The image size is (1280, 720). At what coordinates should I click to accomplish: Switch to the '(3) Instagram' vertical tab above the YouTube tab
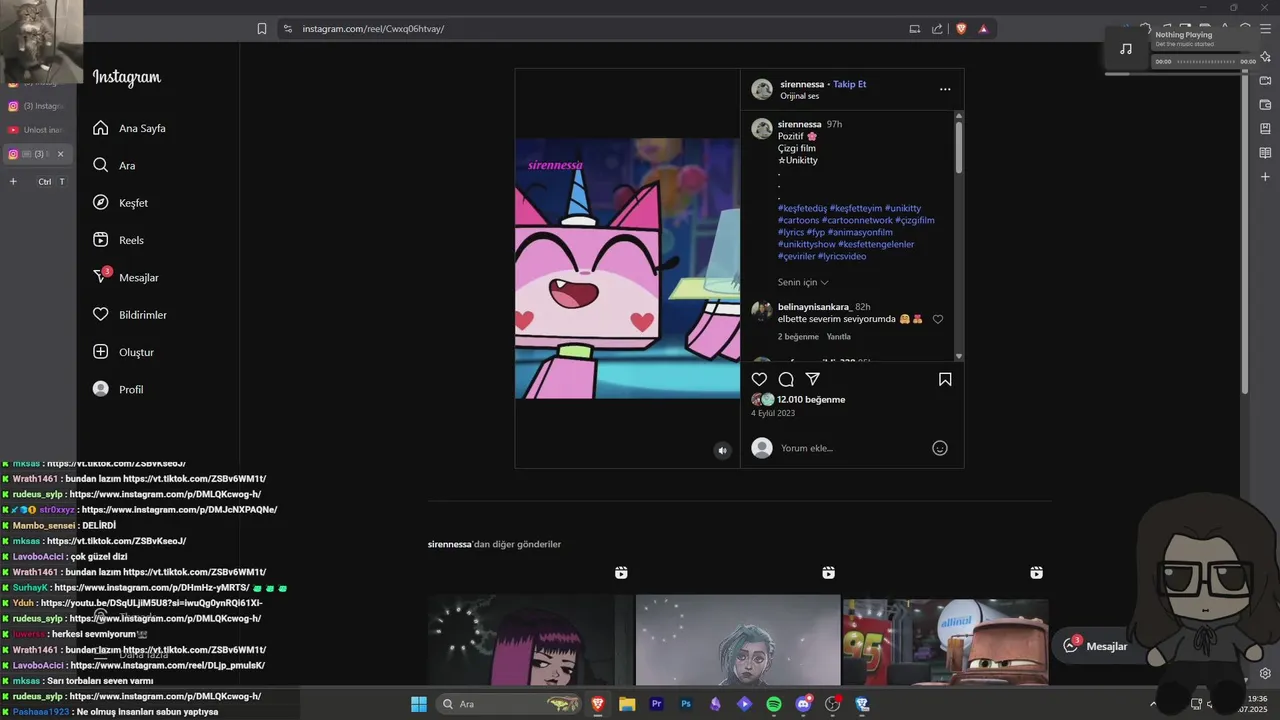(36, 106)
